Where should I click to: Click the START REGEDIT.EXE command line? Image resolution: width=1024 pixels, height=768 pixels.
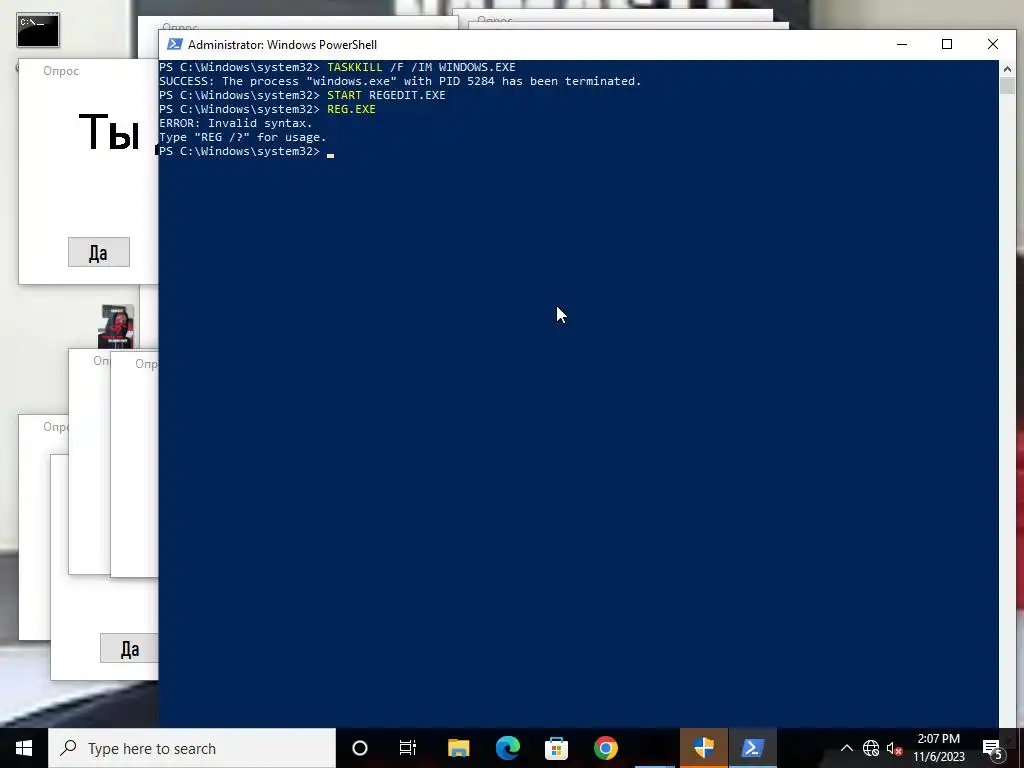[x=302, y=95]
